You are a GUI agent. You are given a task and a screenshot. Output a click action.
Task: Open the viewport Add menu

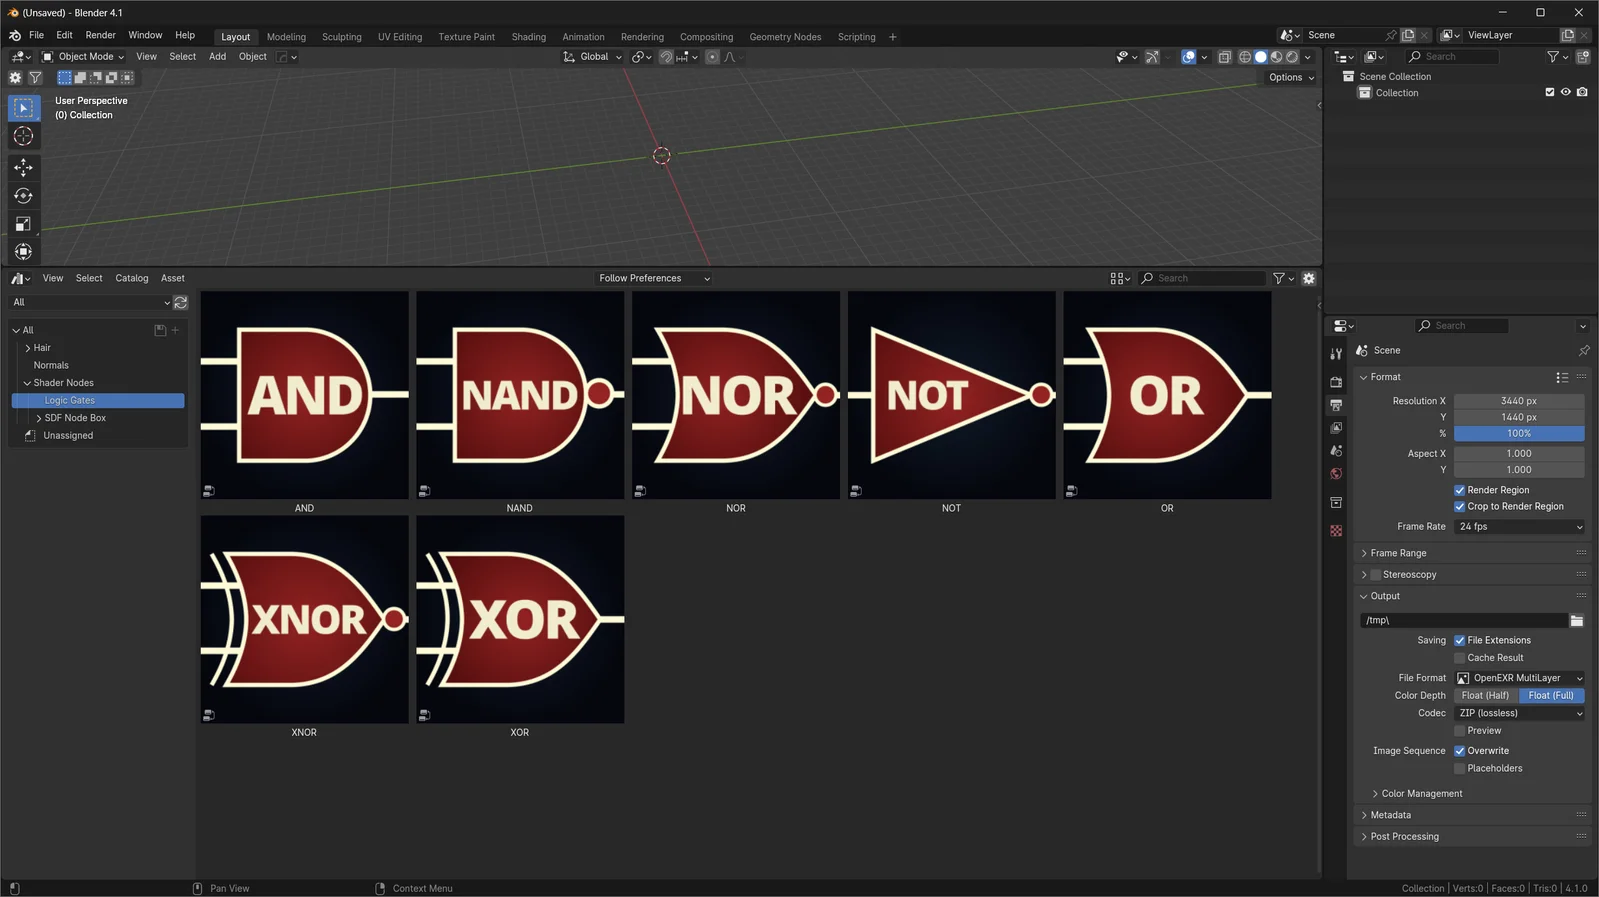click(217, 57)
